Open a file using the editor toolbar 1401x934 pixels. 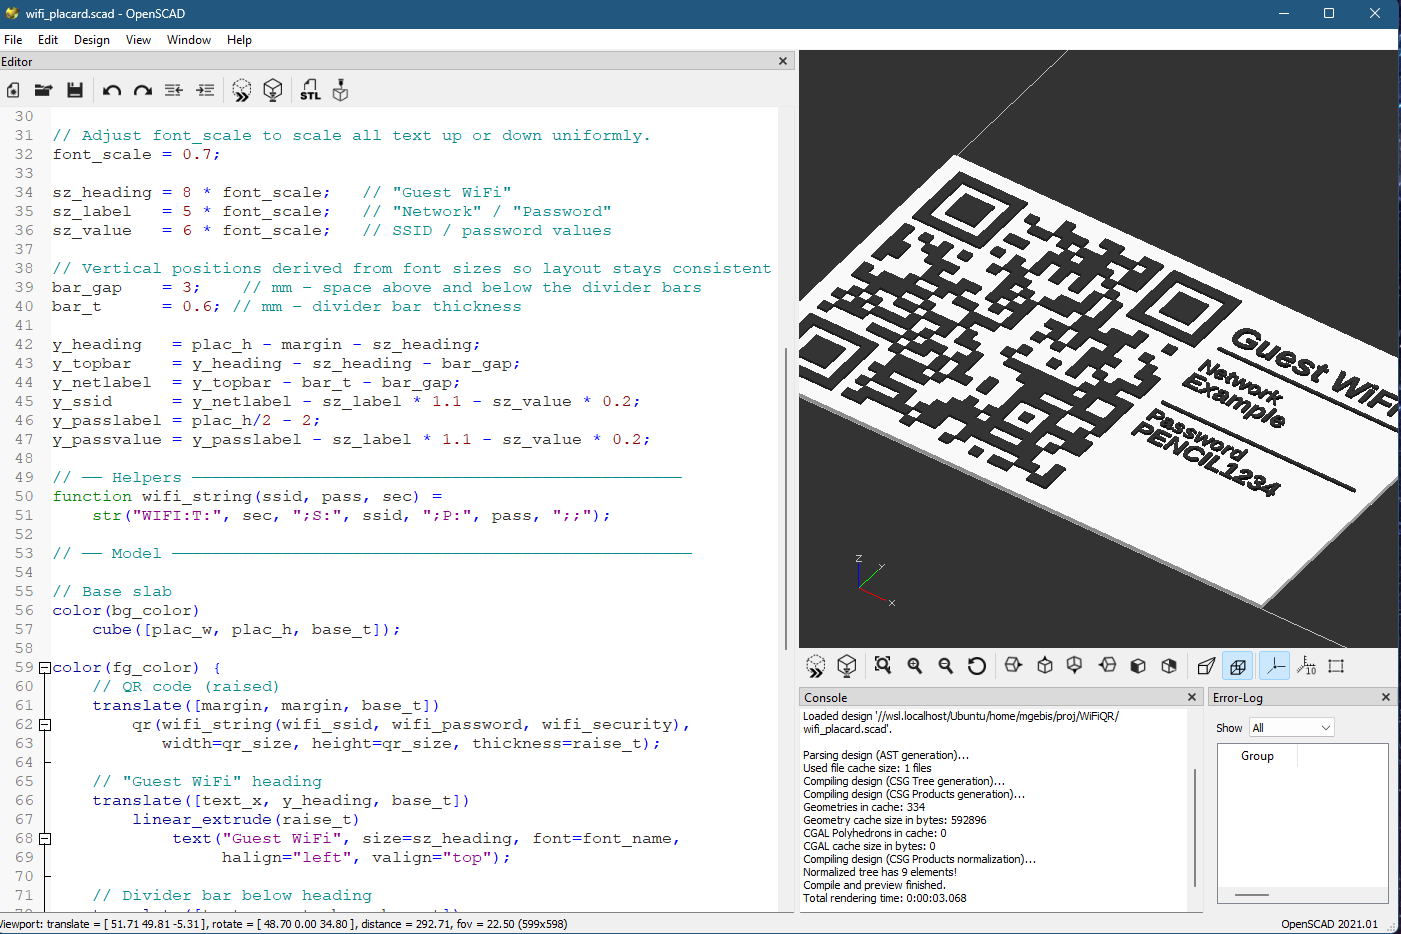[43, 90]
